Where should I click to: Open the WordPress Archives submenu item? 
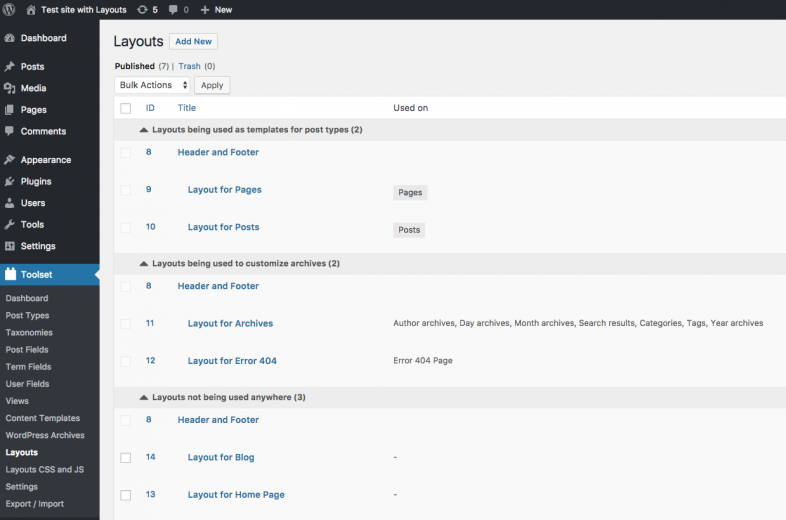coord(45,435)
